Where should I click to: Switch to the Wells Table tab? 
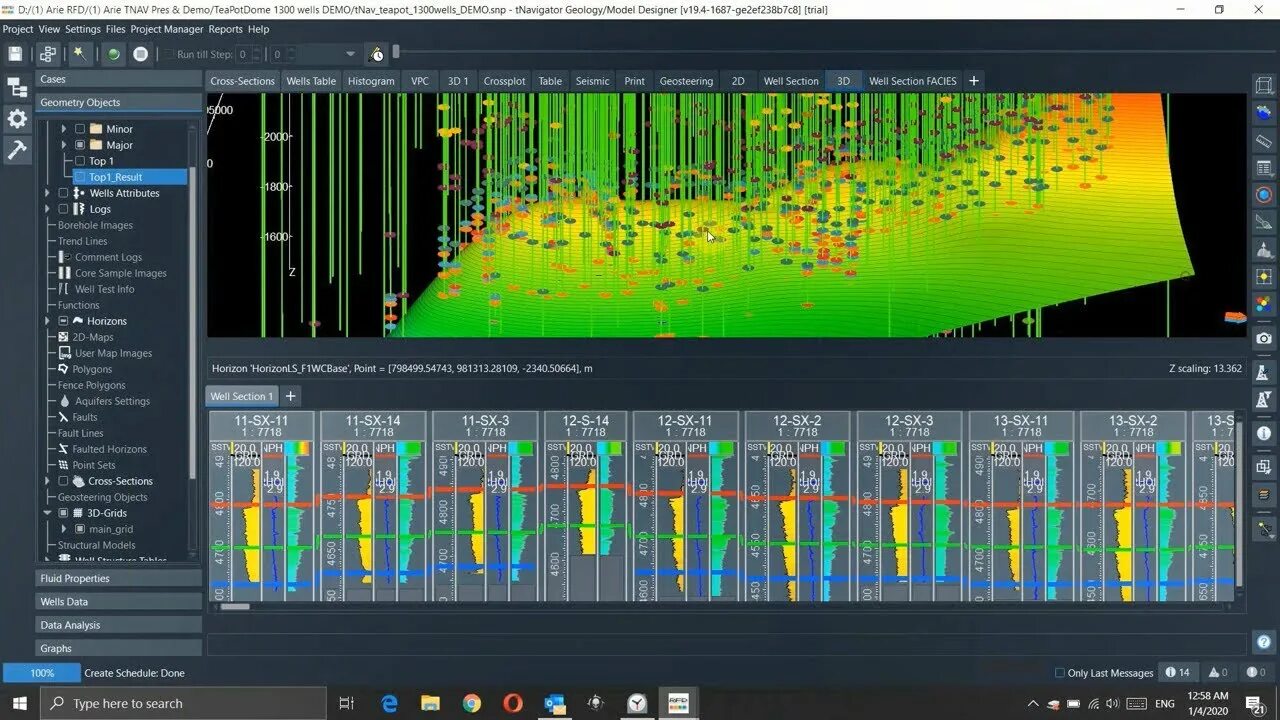coord(311,81)
